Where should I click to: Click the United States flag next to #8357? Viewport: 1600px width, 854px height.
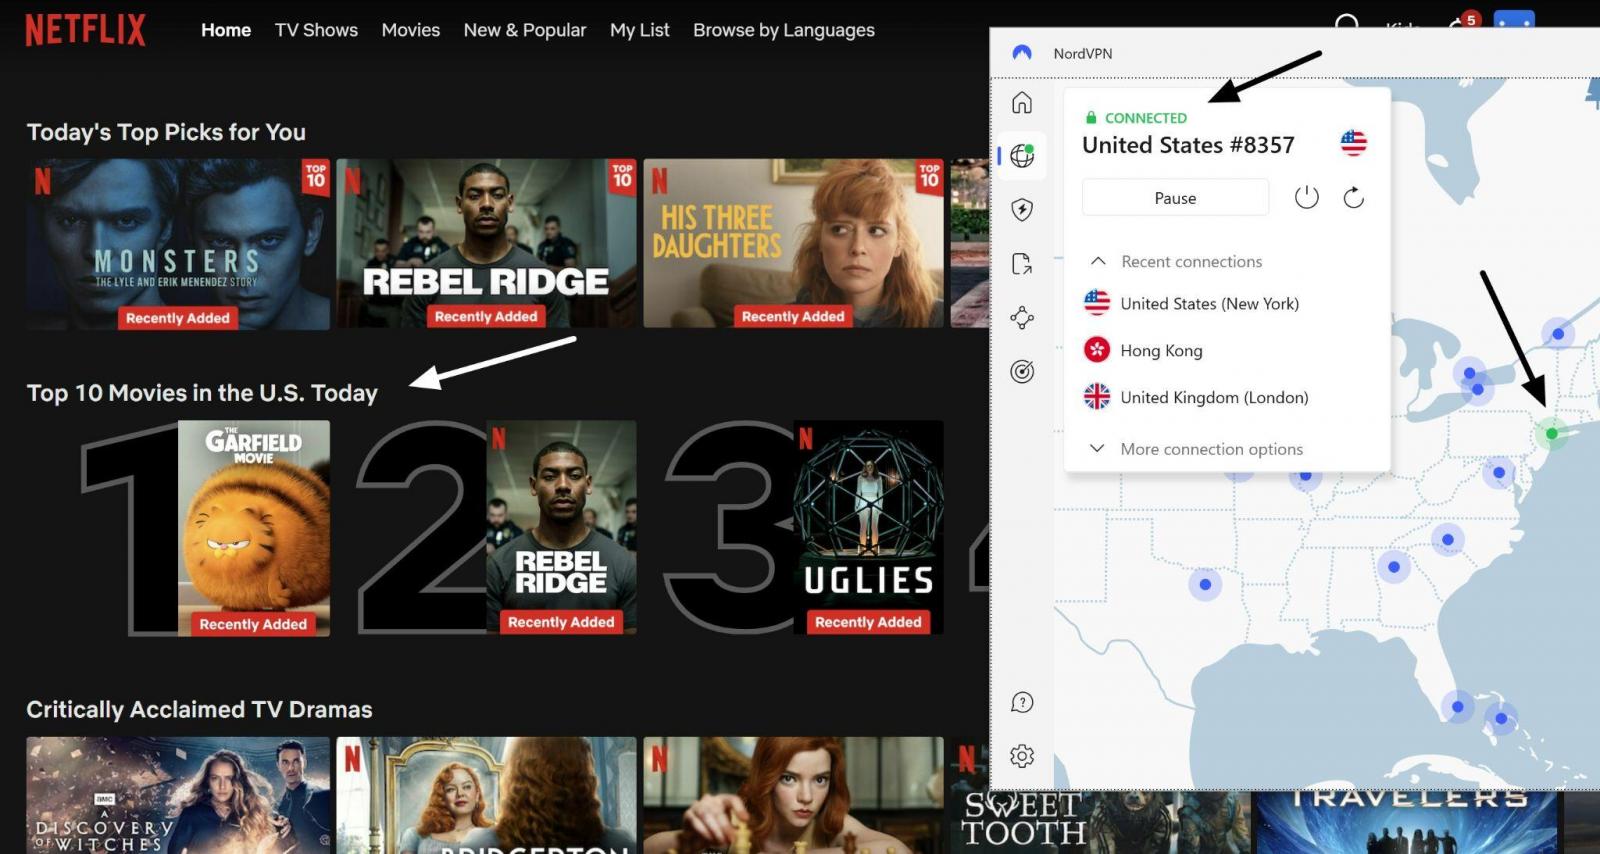(1353, 143)
